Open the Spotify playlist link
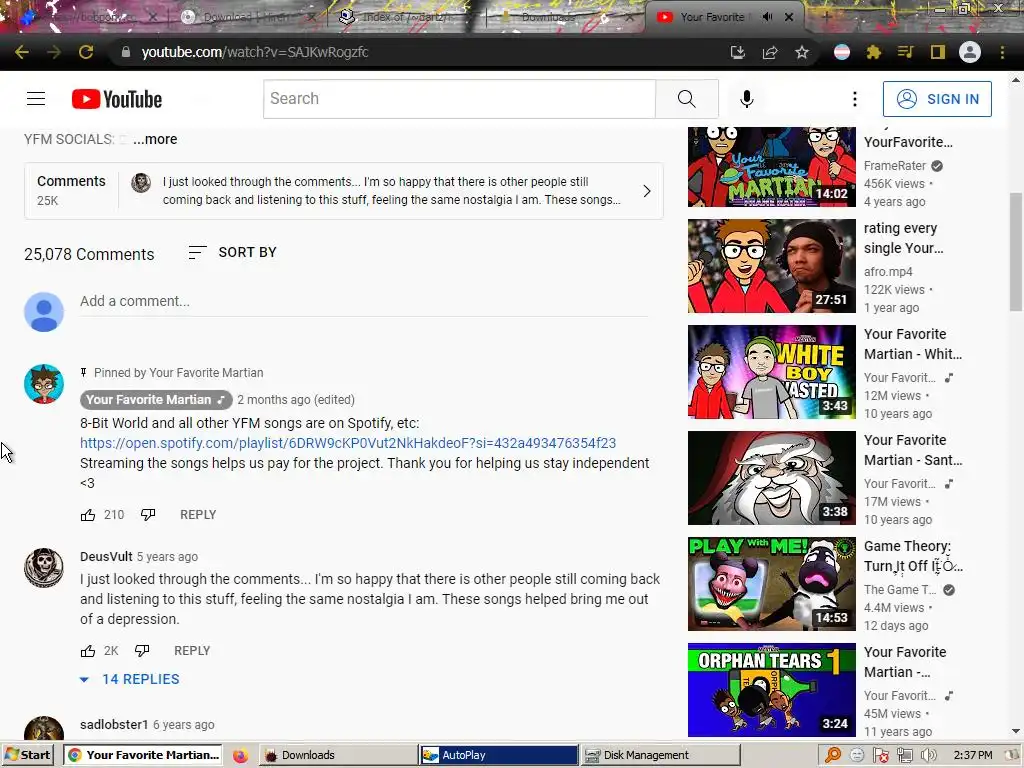The height and width of the screenshot is (768, 1024). pos(347,443)
